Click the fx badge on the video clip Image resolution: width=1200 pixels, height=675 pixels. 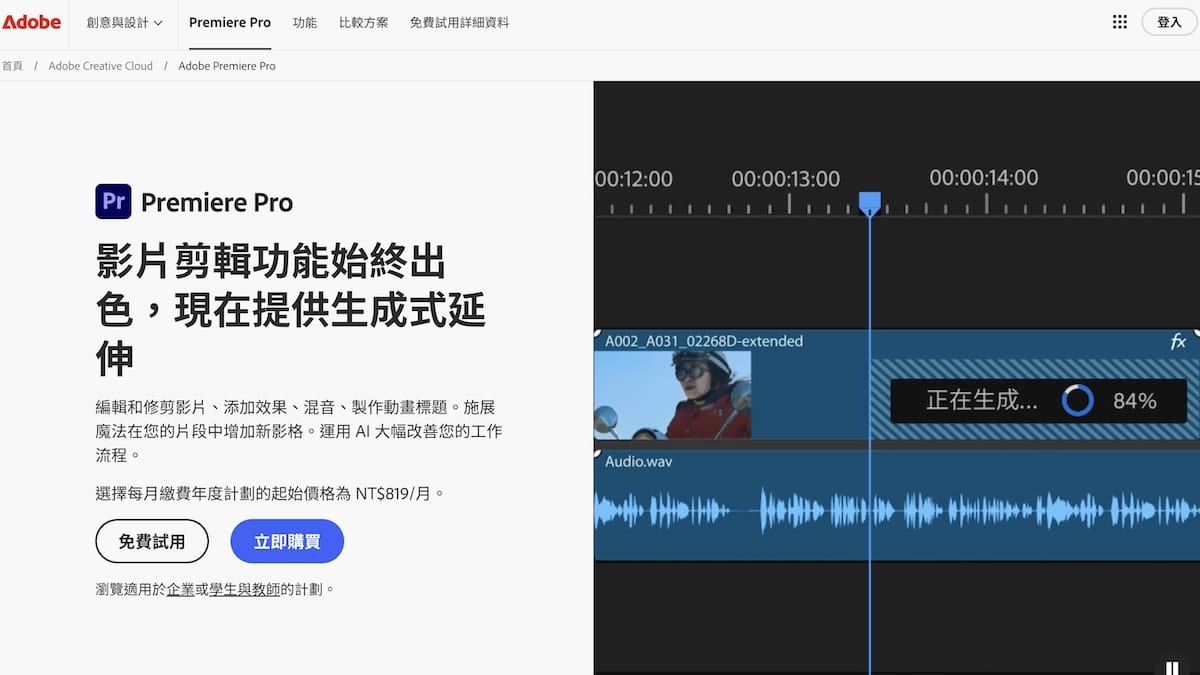1180,341
